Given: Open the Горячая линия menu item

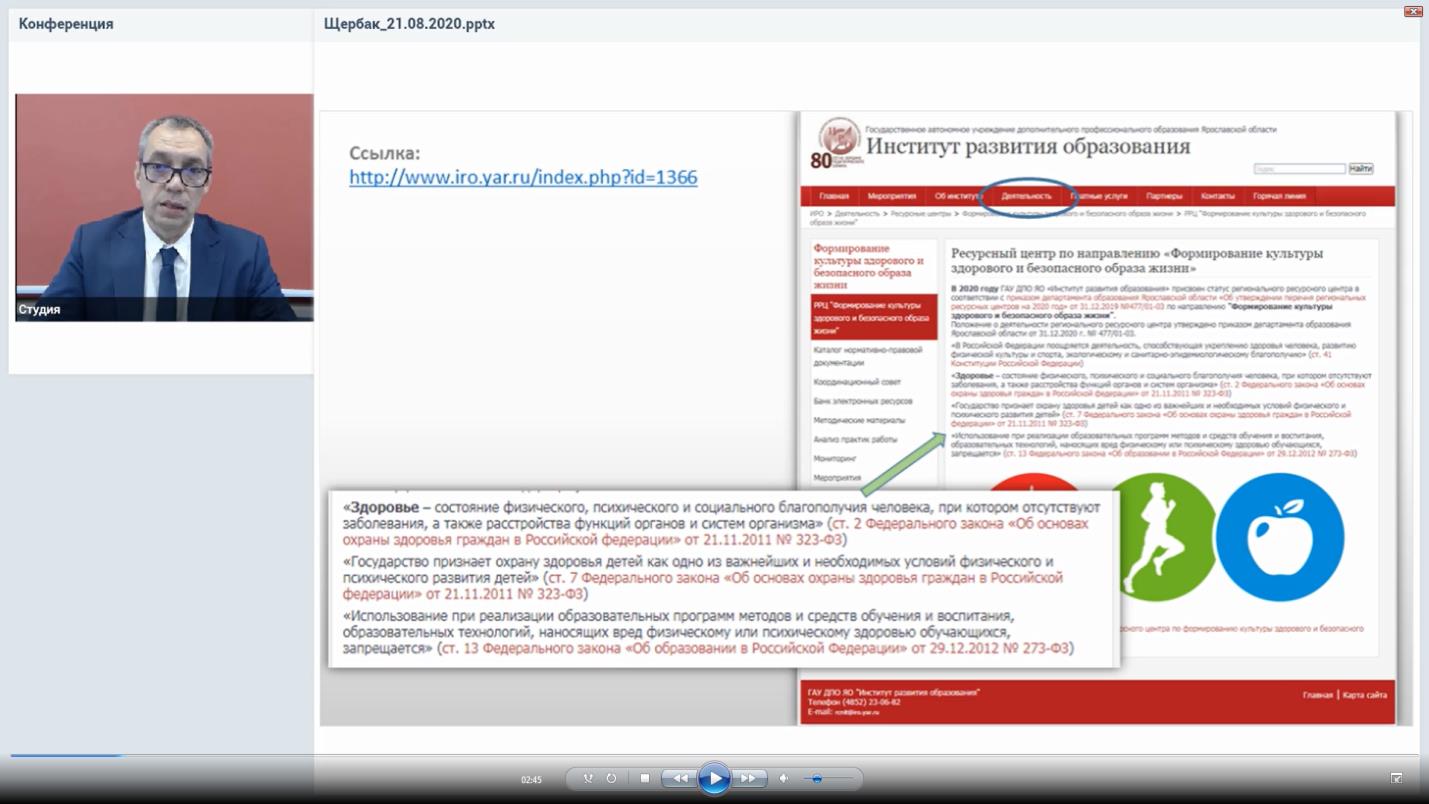Looking at the screenshot, I should coord(1280,196).
